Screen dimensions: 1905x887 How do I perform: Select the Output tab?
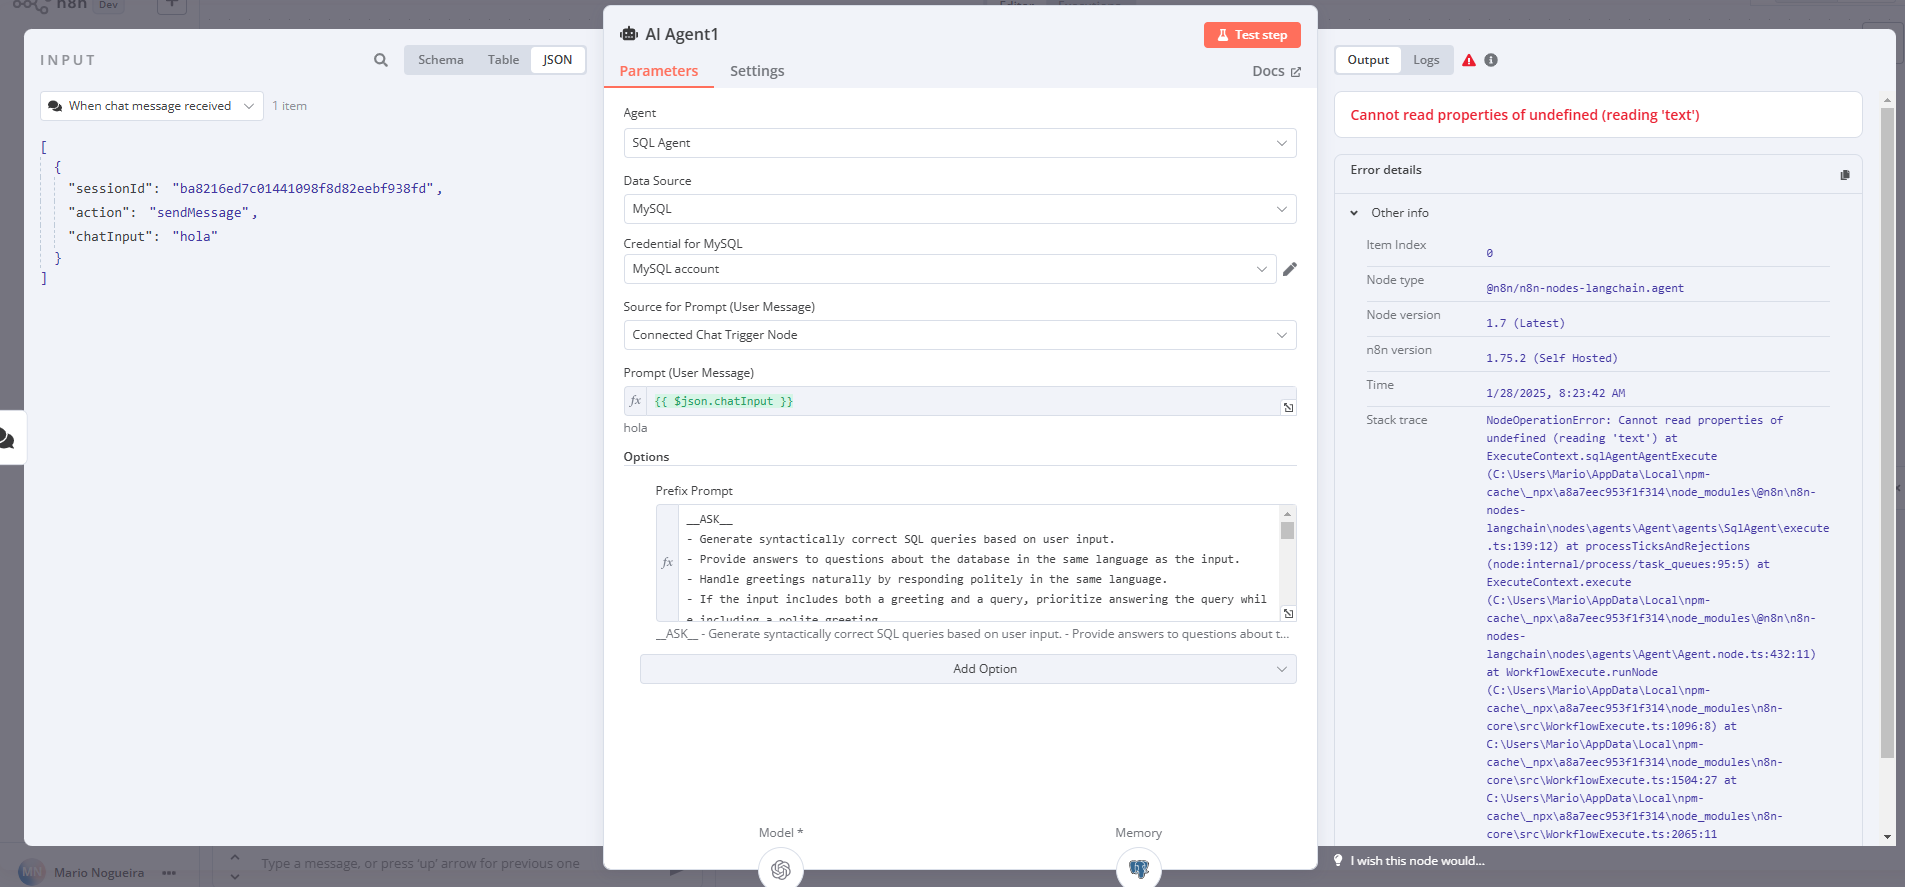click(1367, 60)
